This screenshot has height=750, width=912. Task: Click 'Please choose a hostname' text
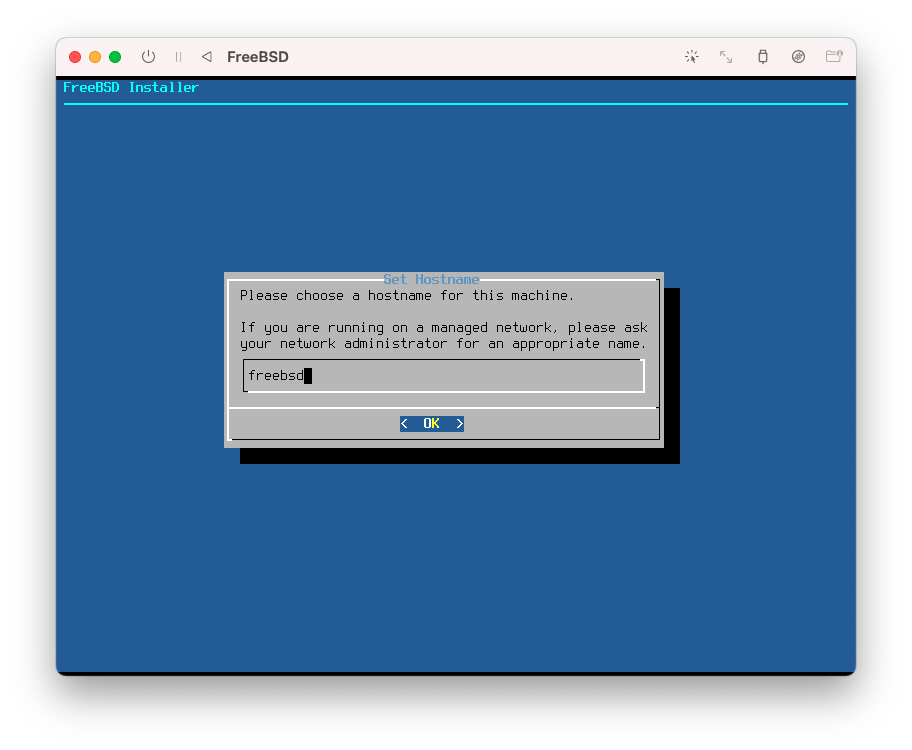click(x=336, y=296)
